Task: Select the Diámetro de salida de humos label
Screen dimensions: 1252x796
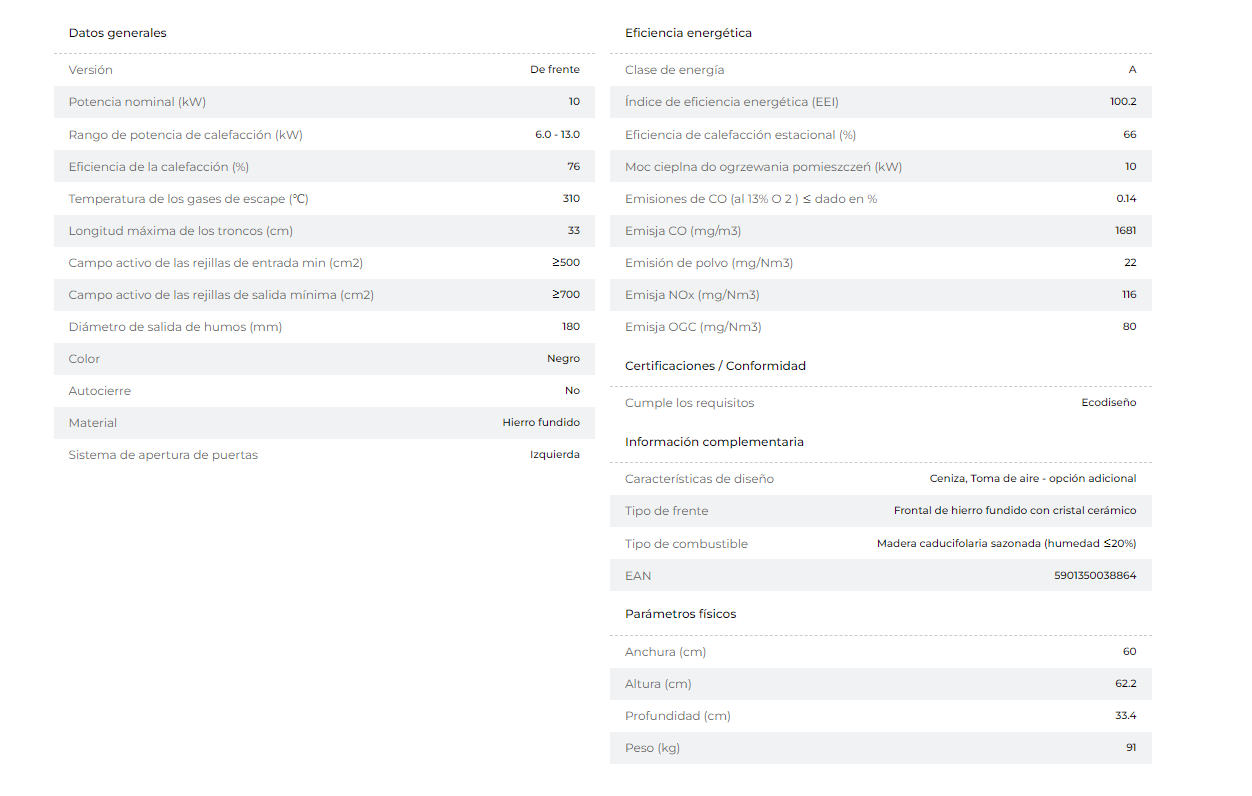Action: coord(176,327)
